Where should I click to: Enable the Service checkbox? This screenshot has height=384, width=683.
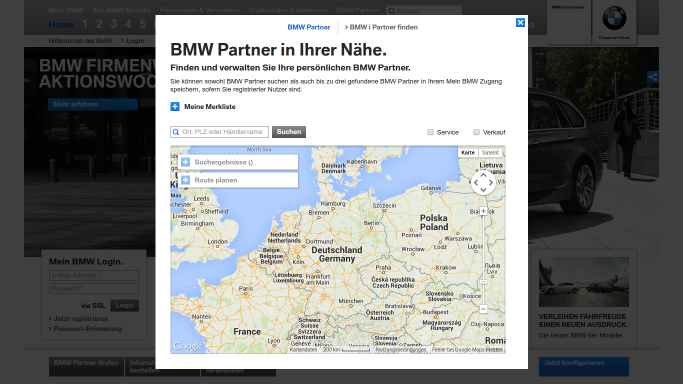click(x=430, y=132)
